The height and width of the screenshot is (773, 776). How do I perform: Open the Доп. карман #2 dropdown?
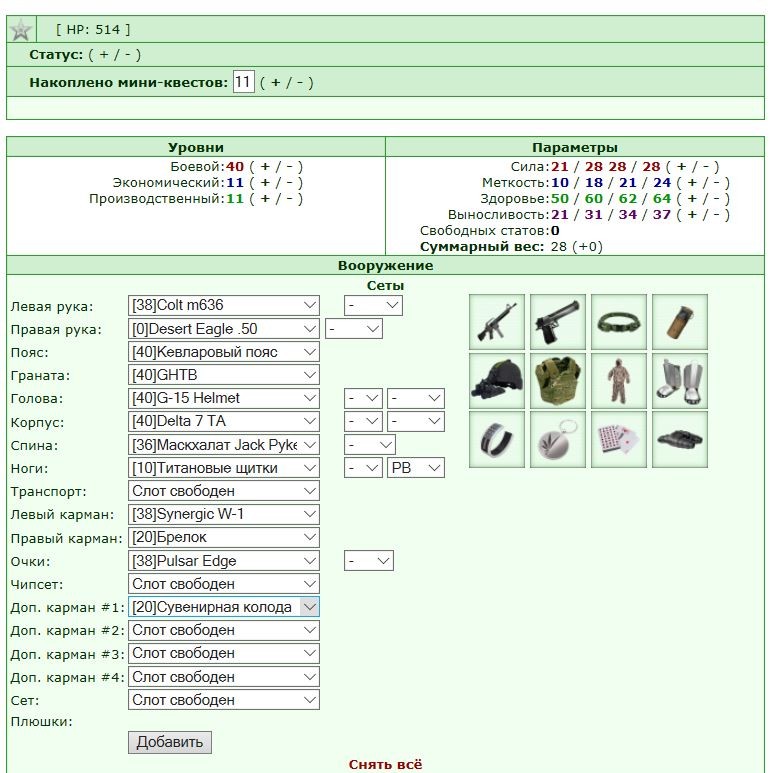pos(224,630)
